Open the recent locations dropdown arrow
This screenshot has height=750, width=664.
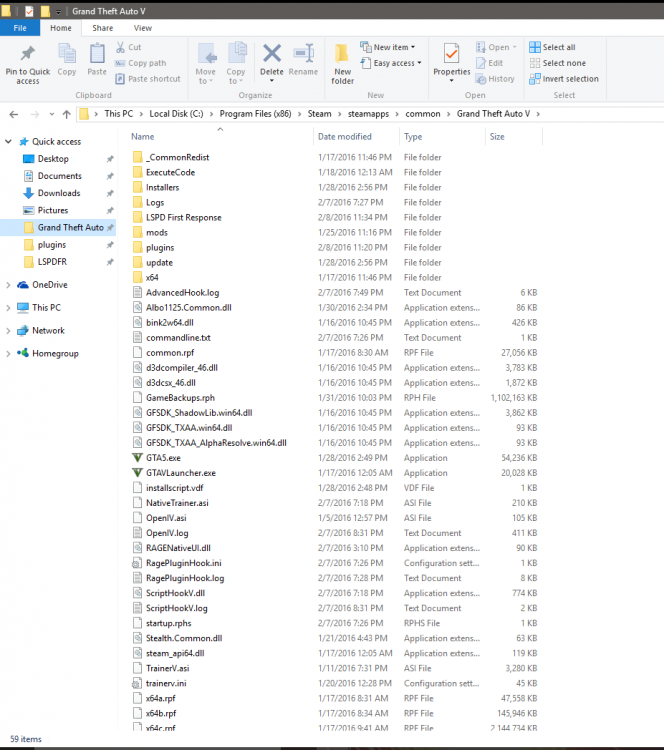pyautogui.click(x=52, y=114)
